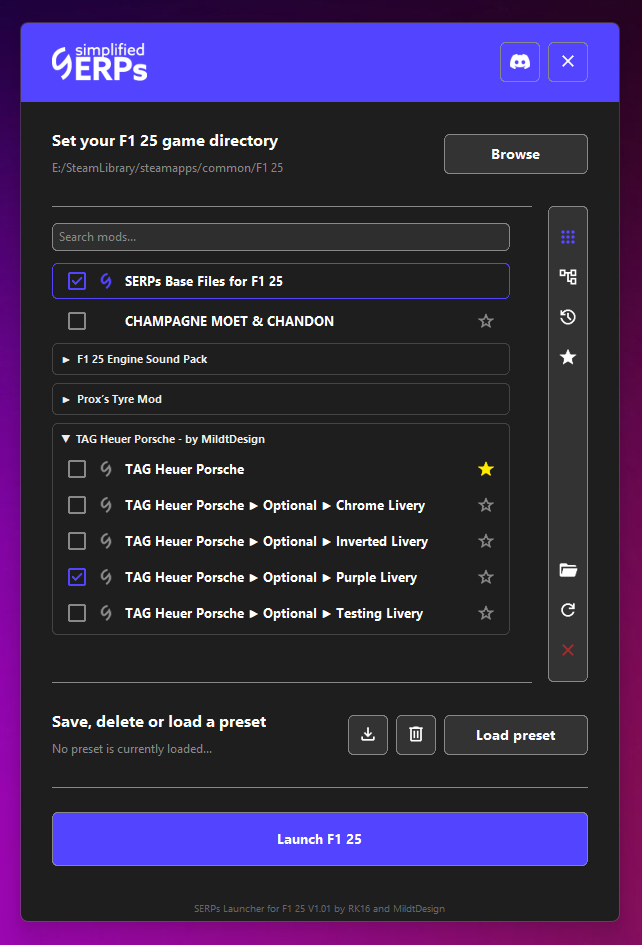Disable Purple Livery checkbox
Image resolution: width=642 pixels, height=945 pixels.
click(77, 577)
